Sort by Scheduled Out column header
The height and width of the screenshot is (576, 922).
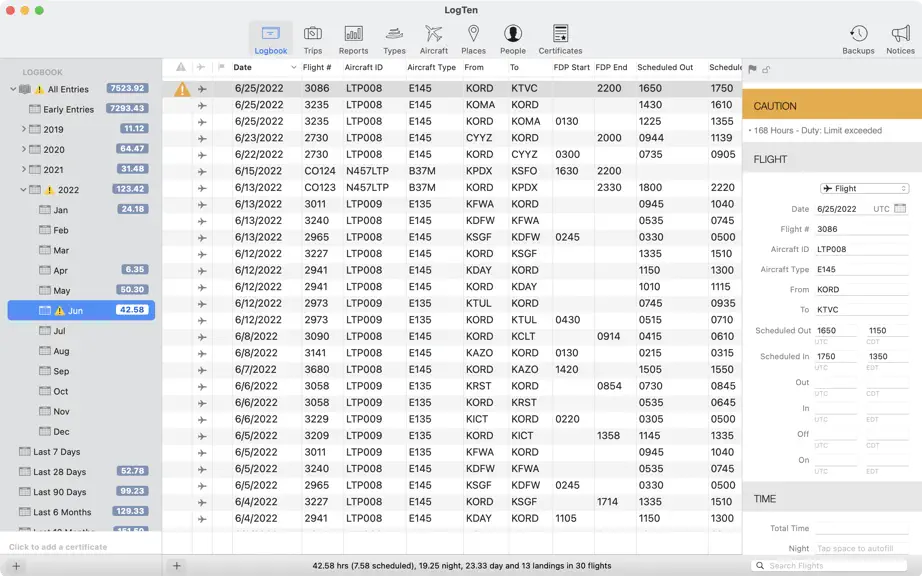[x=665, y=67]
